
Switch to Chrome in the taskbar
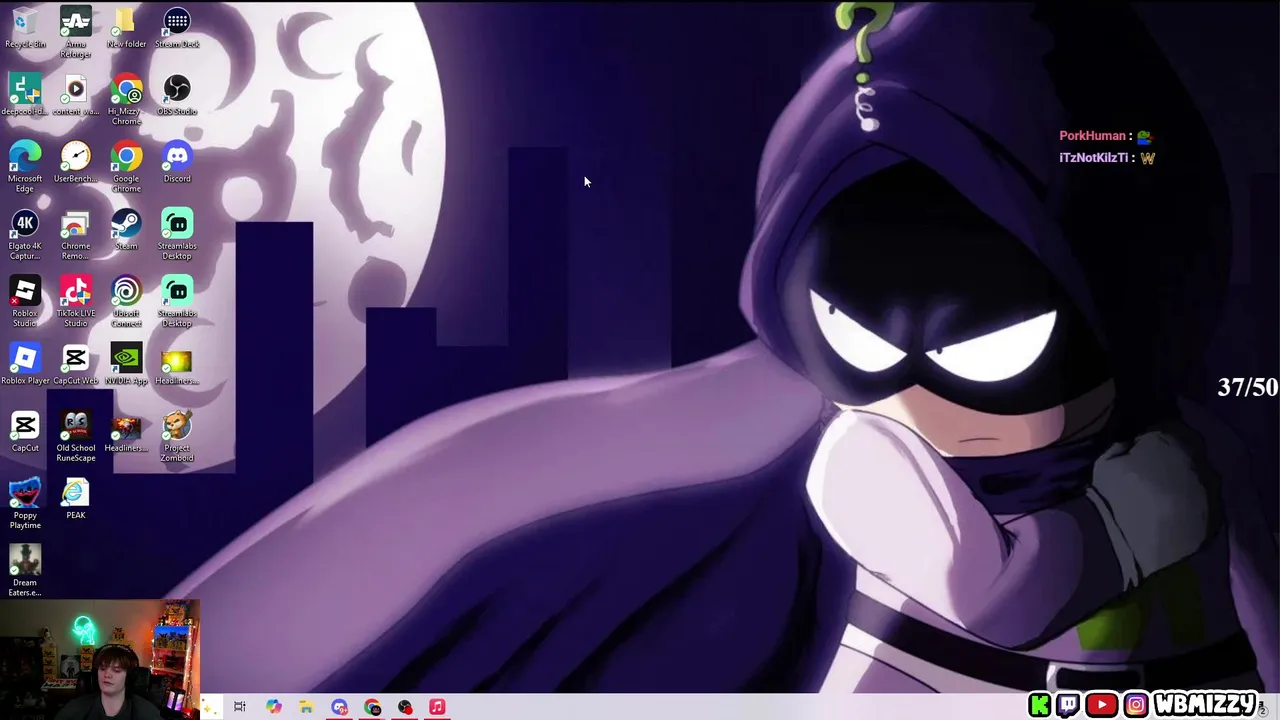372,707
